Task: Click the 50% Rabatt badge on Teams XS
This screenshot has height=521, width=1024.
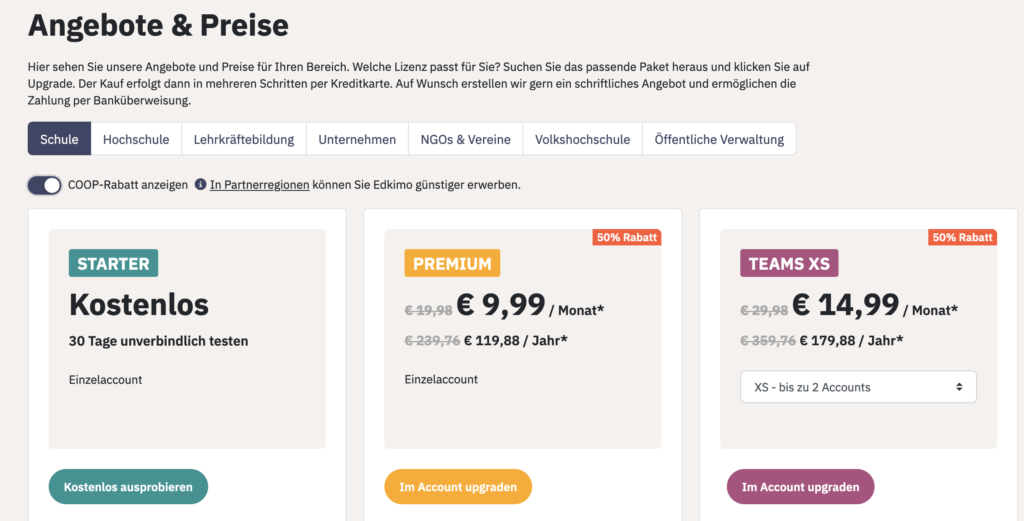Action: pyautogui.click(x=963, y=237)
